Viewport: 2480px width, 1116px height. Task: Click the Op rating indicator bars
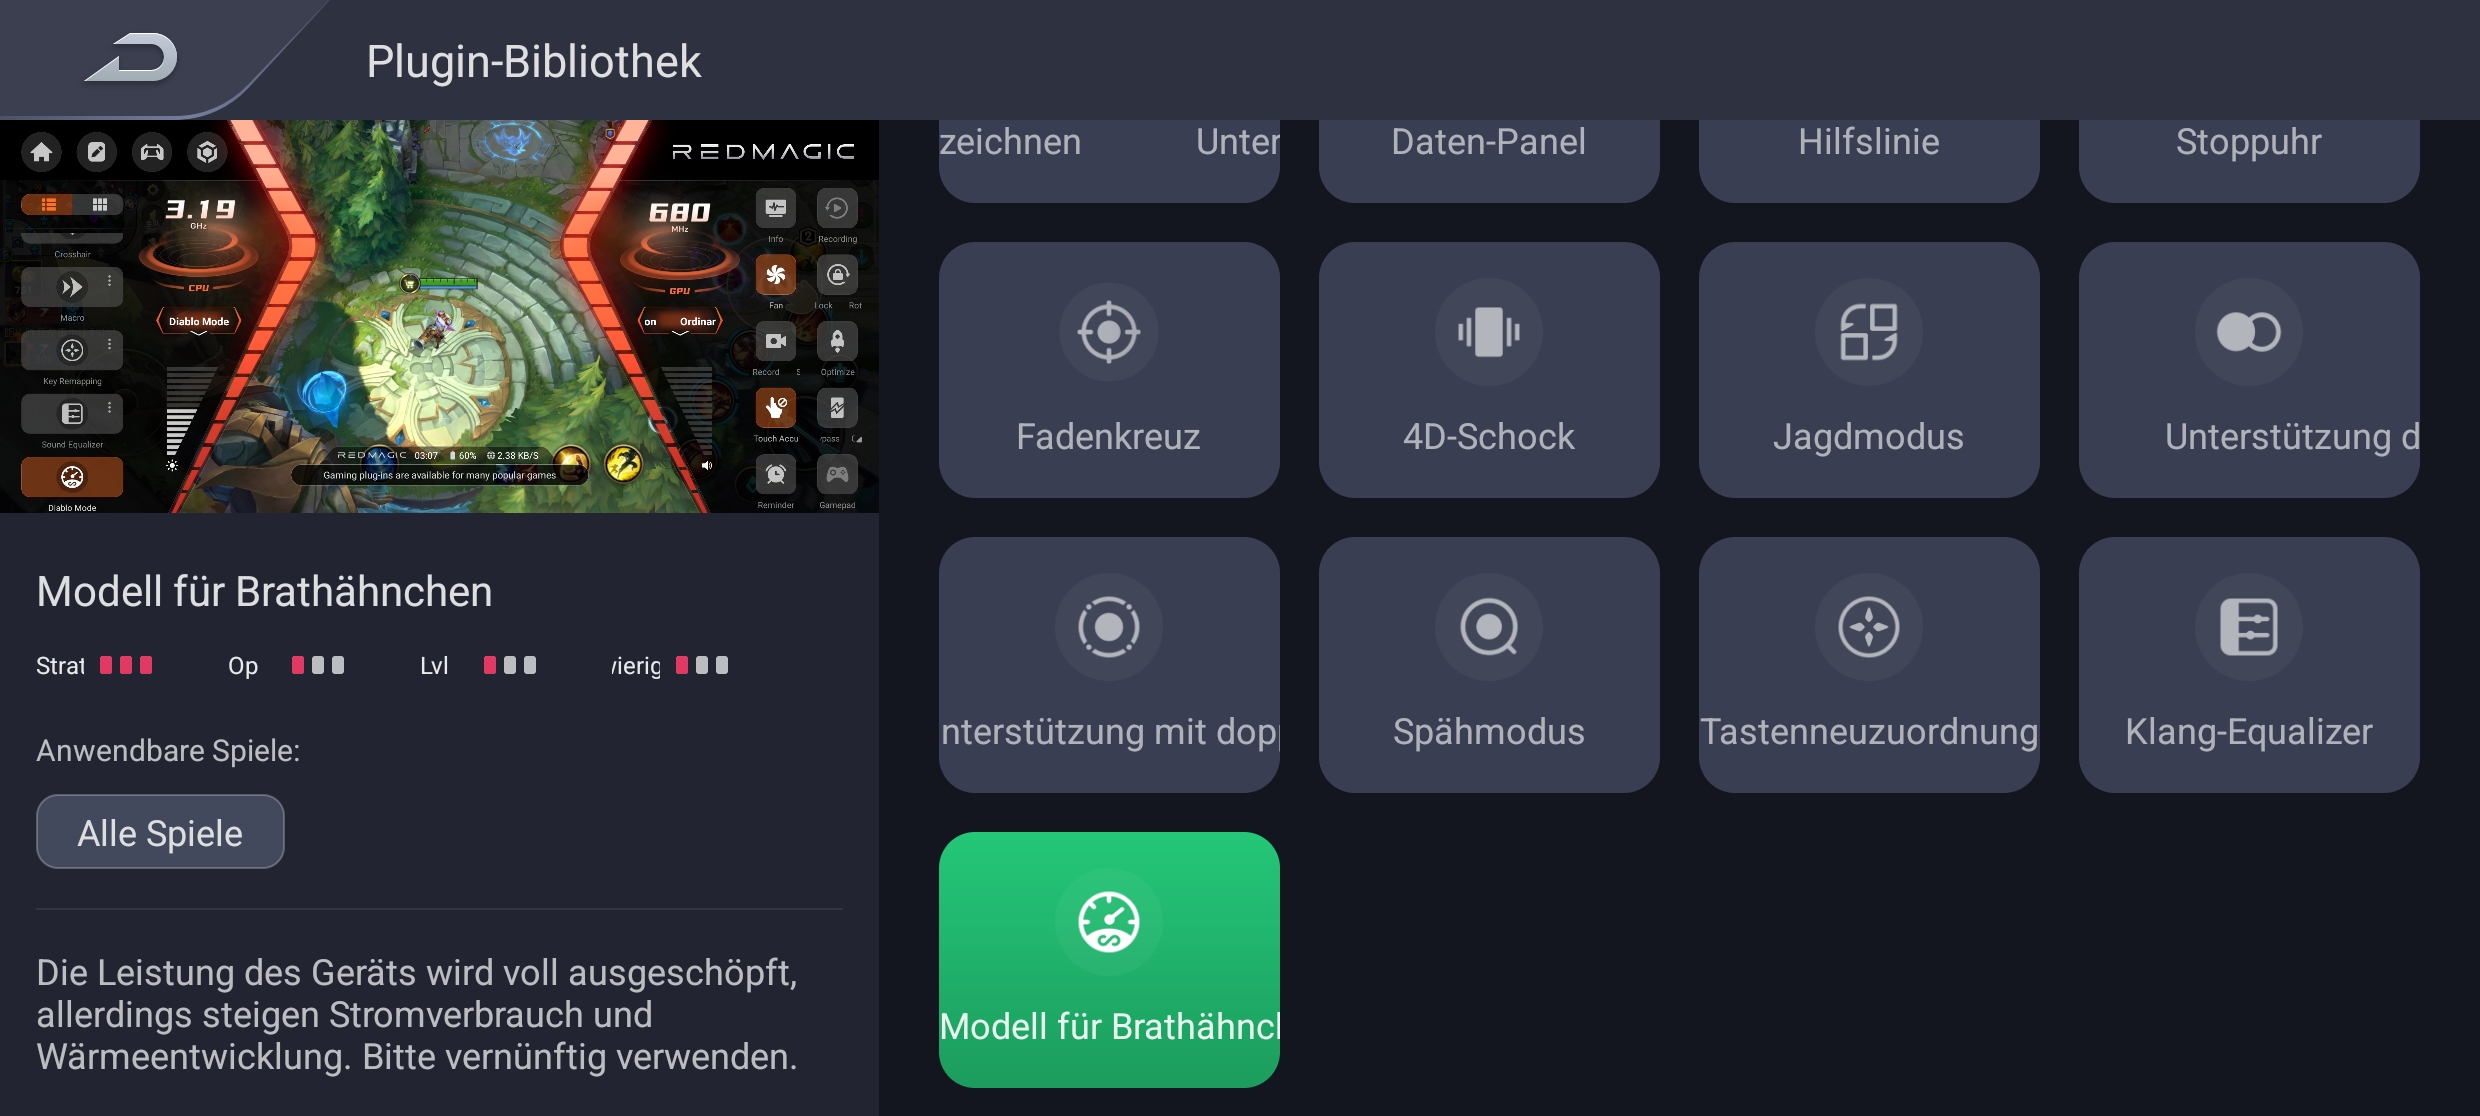click(318, 665)
